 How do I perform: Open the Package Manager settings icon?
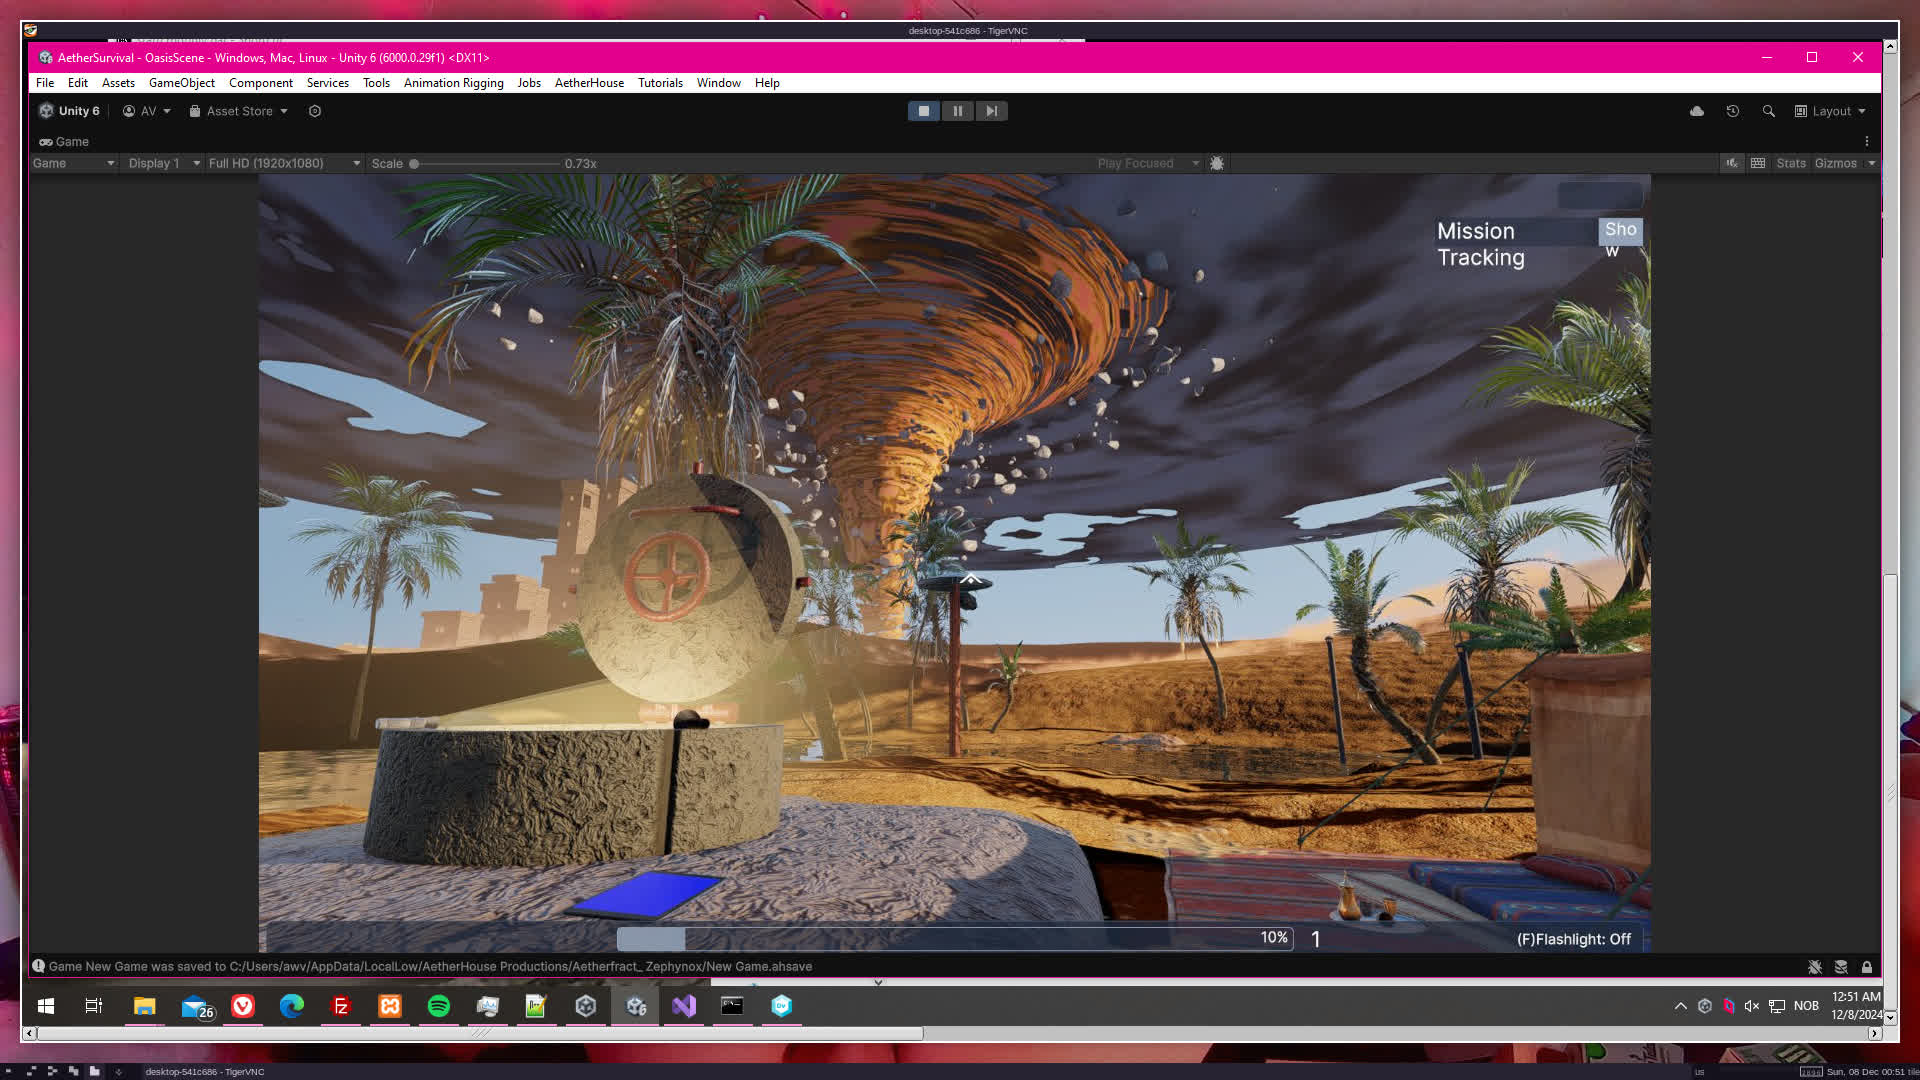315,111
